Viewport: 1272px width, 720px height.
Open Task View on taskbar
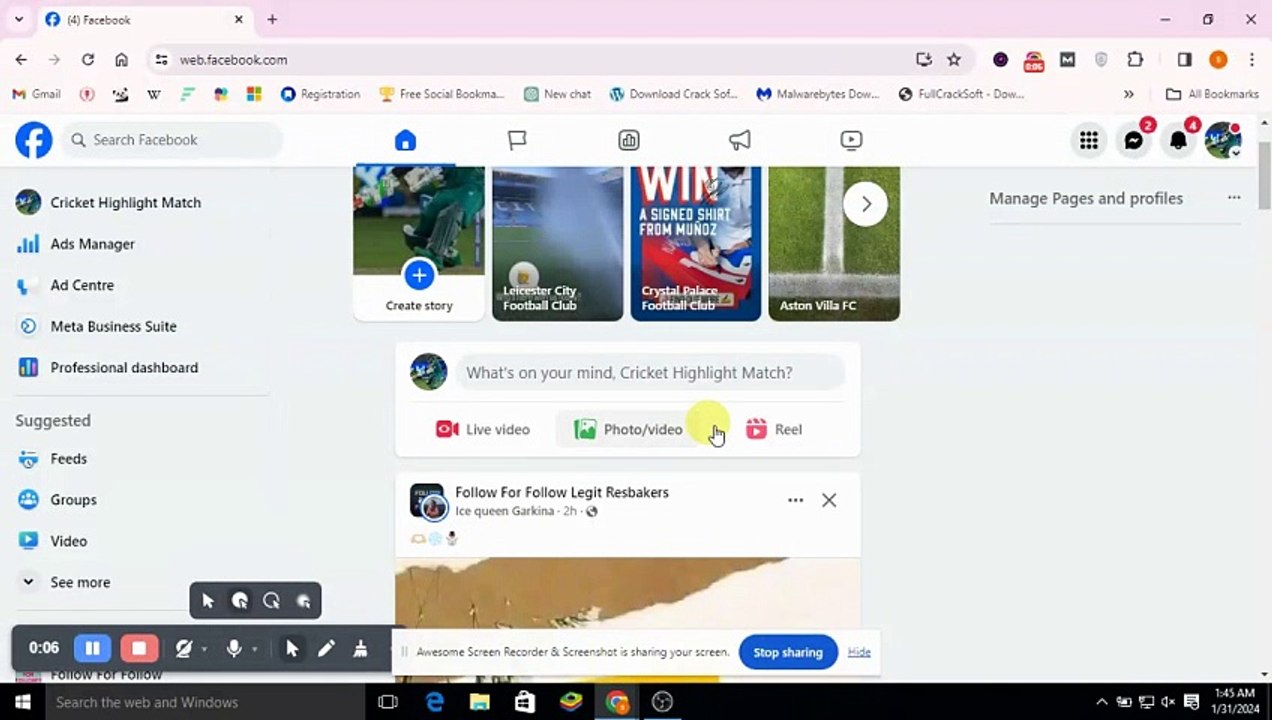point(388,702)
